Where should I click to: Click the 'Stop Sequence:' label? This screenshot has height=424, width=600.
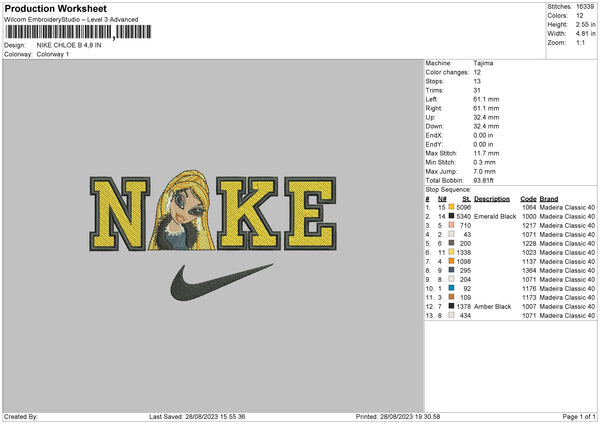tap(448, 189)
